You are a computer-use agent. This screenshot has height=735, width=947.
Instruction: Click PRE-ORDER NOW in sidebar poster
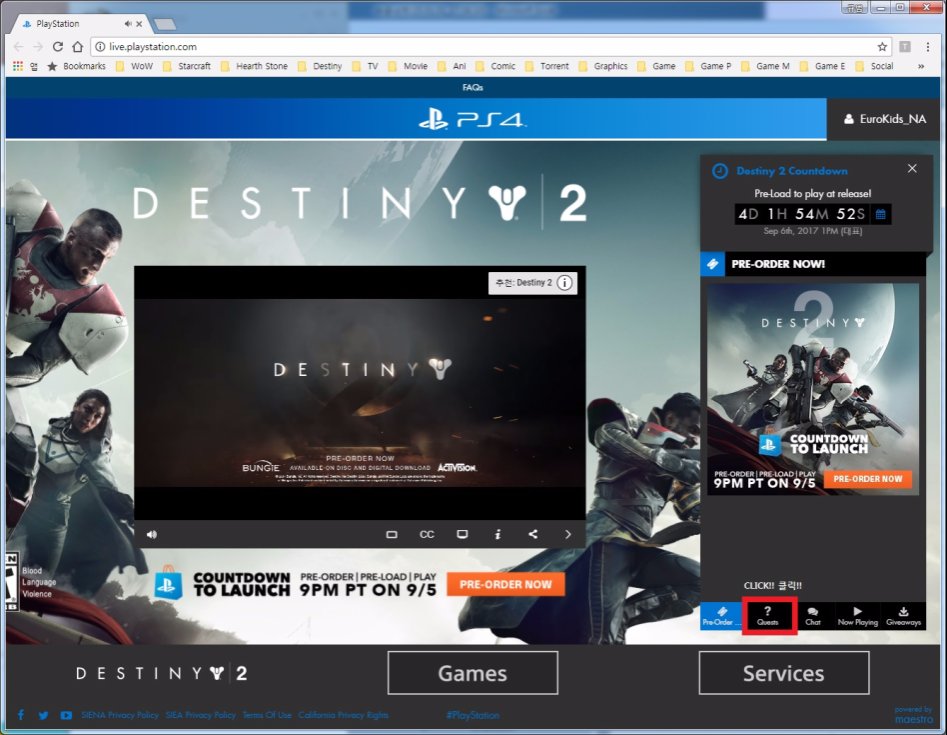click(x=868, y=479)
